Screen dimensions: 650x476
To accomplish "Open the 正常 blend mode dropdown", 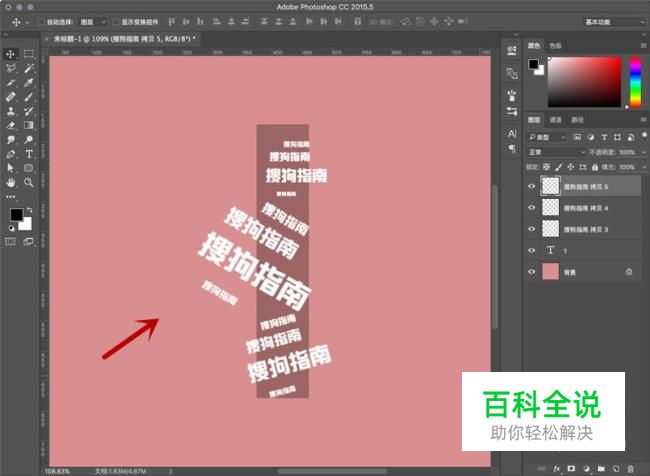I will (556, 152).
